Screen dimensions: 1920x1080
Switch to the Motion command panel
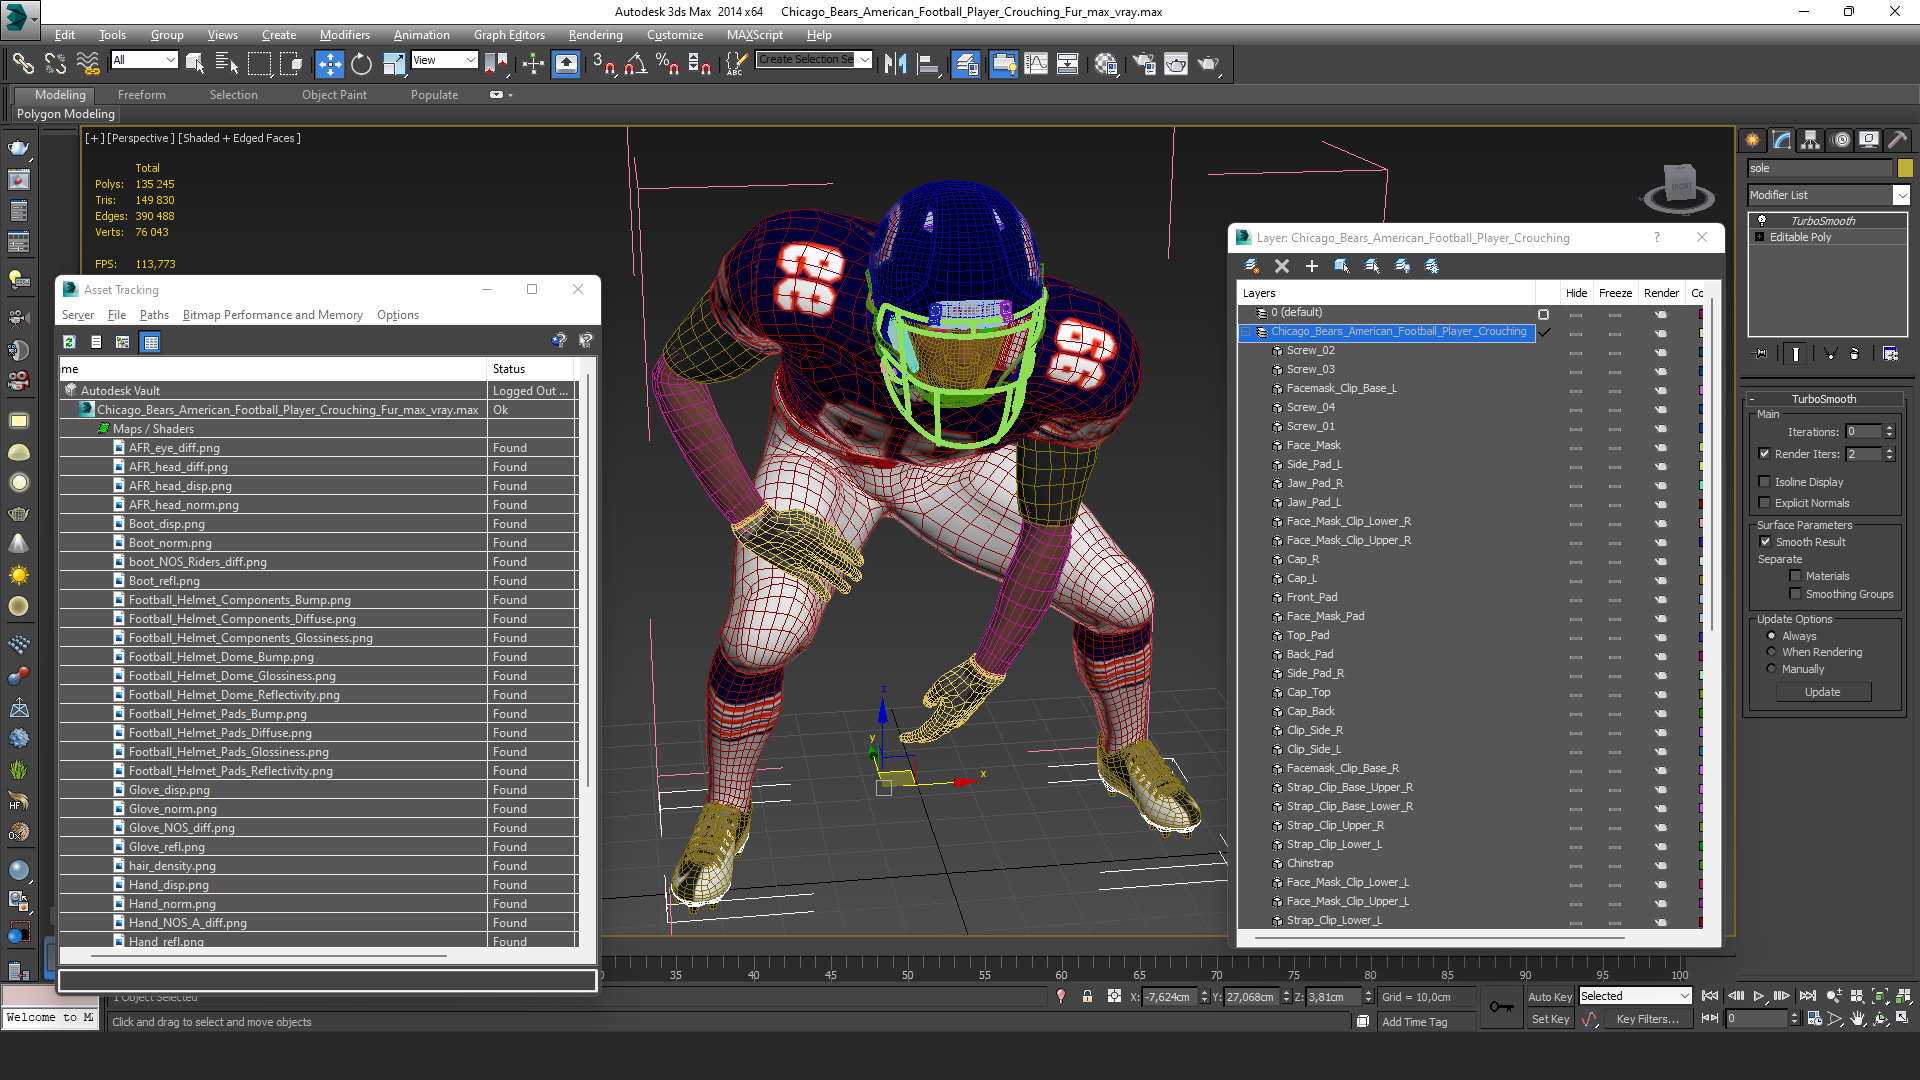[1841, 140]
